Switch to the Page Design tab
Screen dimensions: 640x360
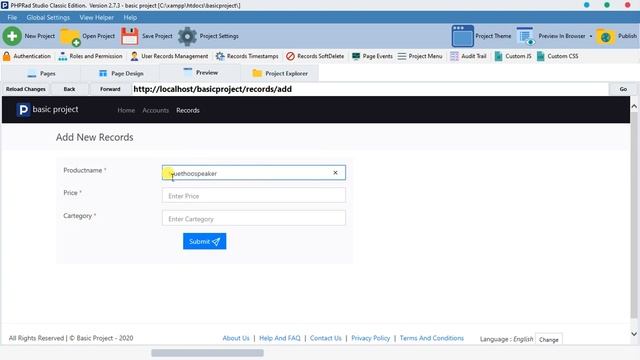coord(121,73)
